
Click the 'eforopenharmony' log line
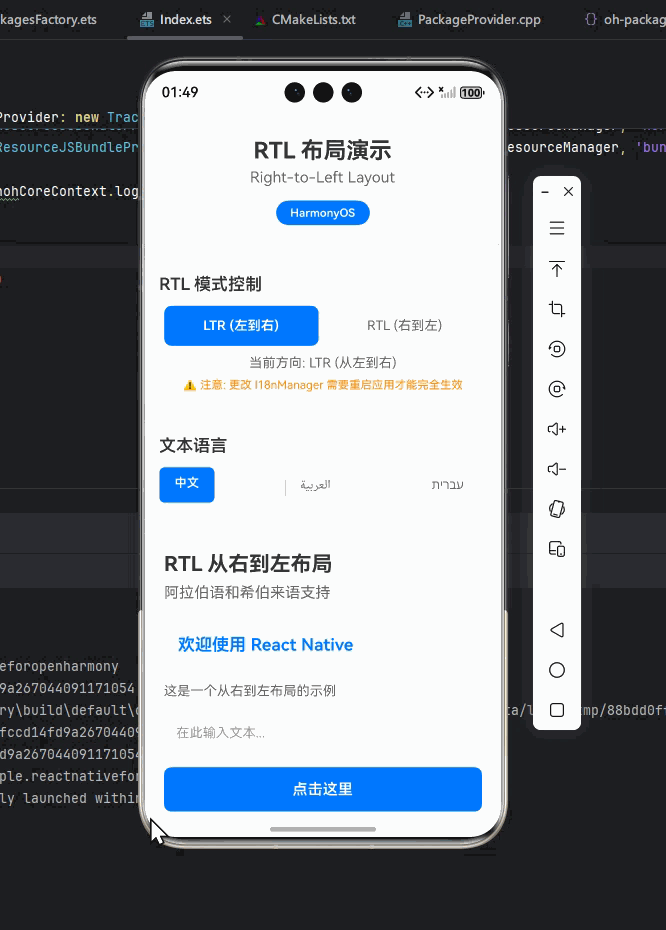pos(59,667)
